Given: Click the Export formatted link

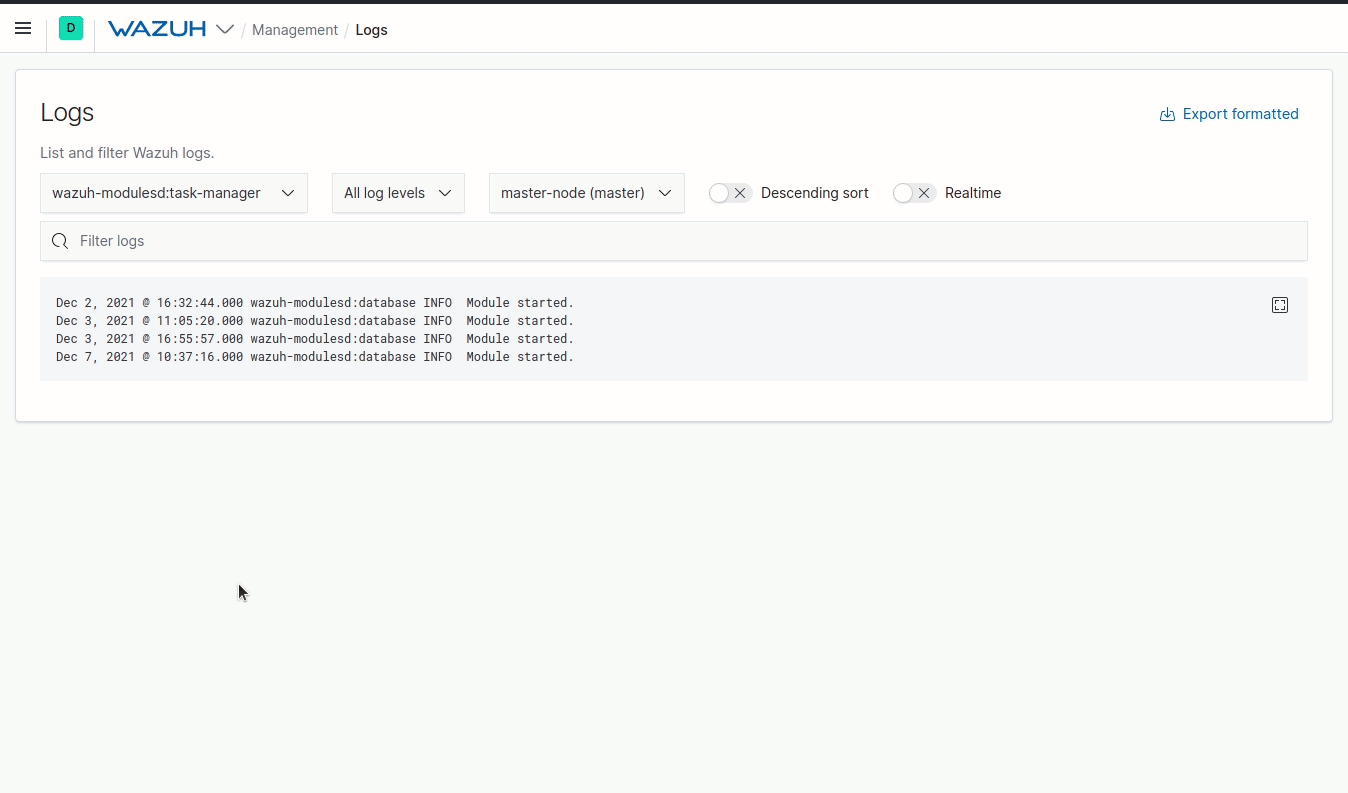Looking at the screenshot, I should click(x=1240, y=114).
